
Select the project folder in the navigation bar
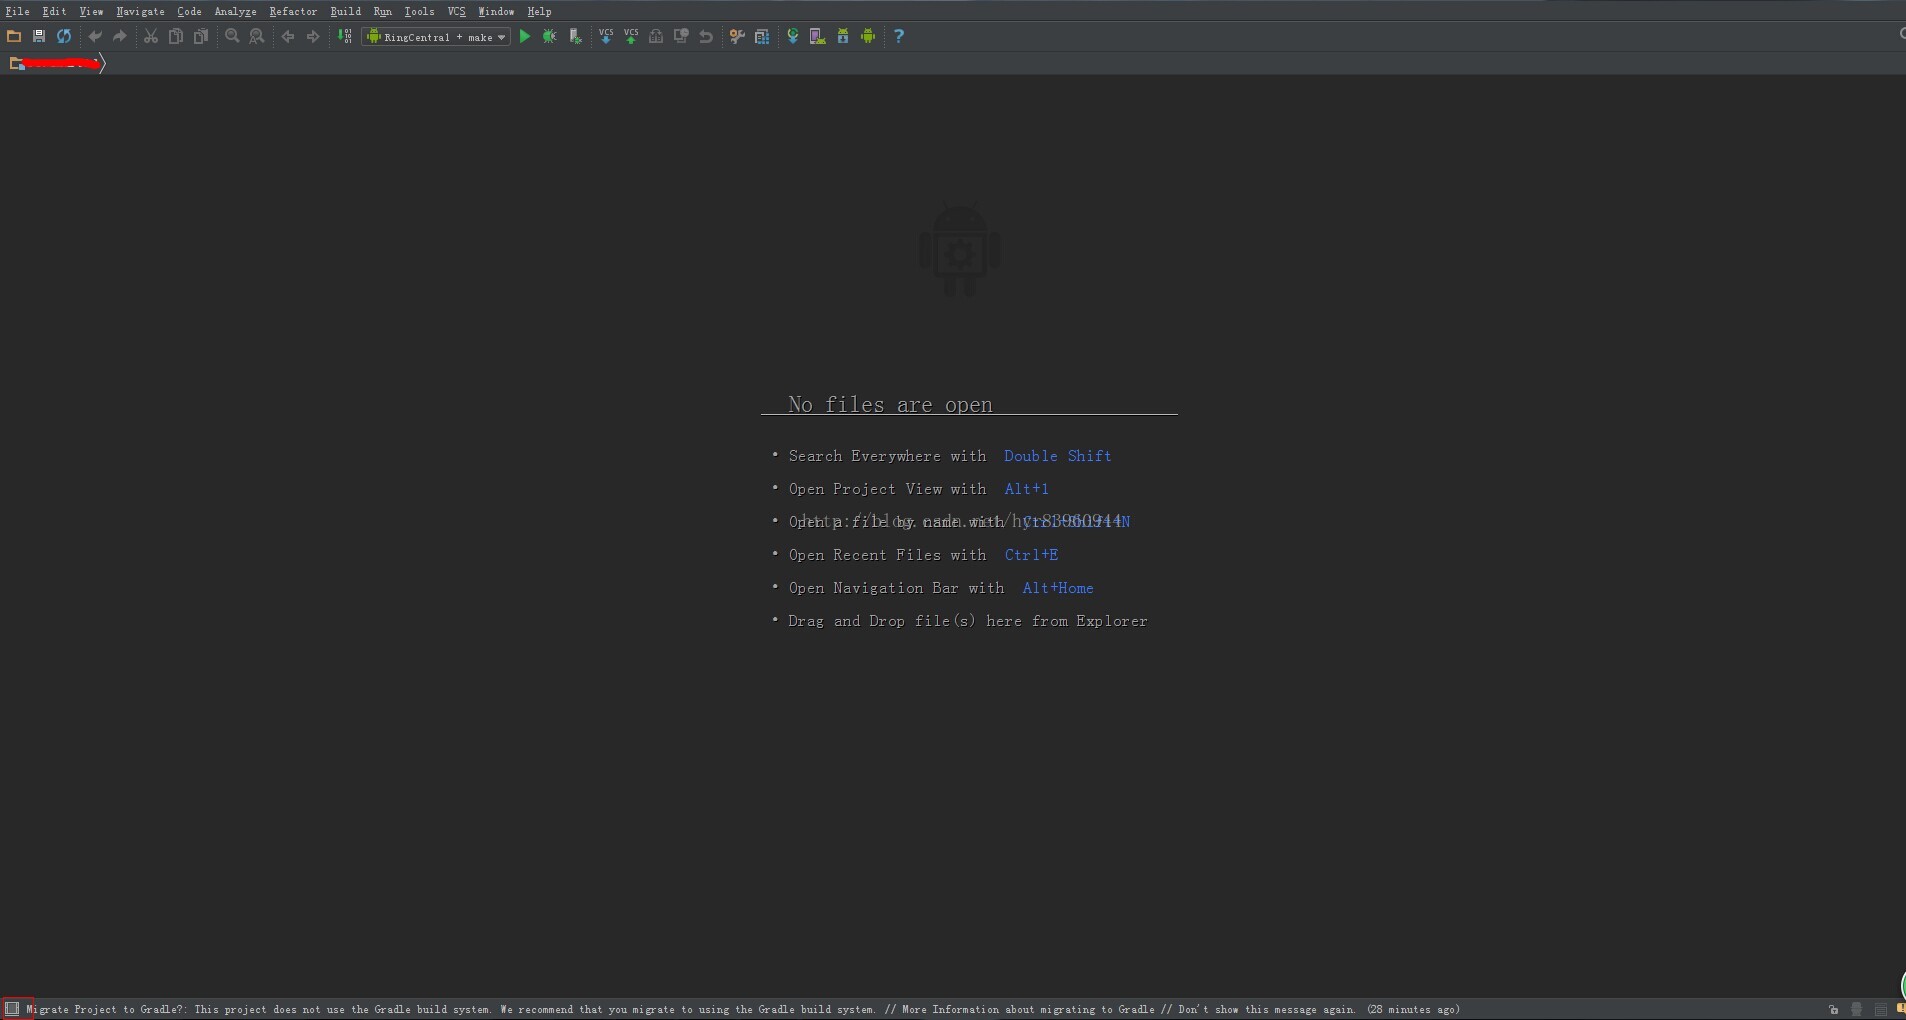click(x=56, y=63)
